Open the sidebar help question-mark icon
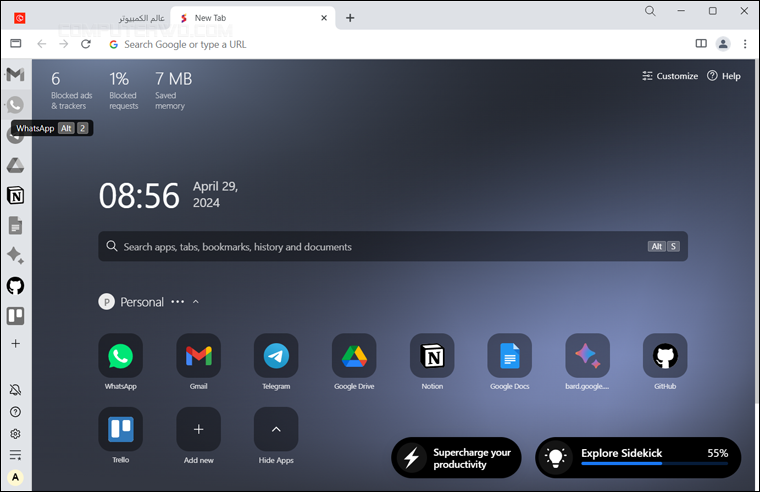This screenshot has width=760, height=492. pyautogui.click(x=16, y=412)
